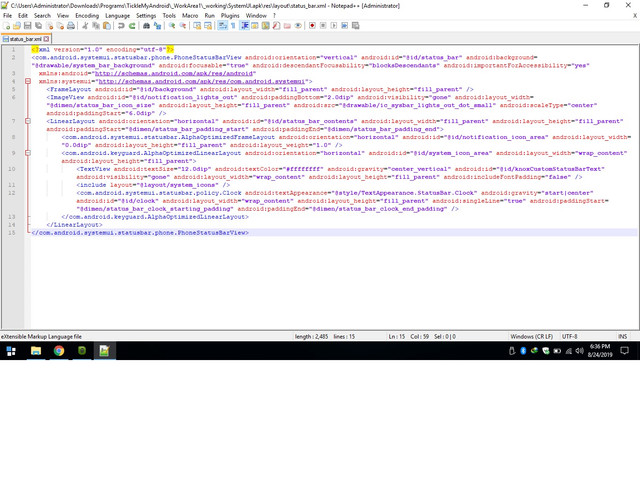Open the Edit menu
Screen dimensions: 640x484
coord(23,16)
